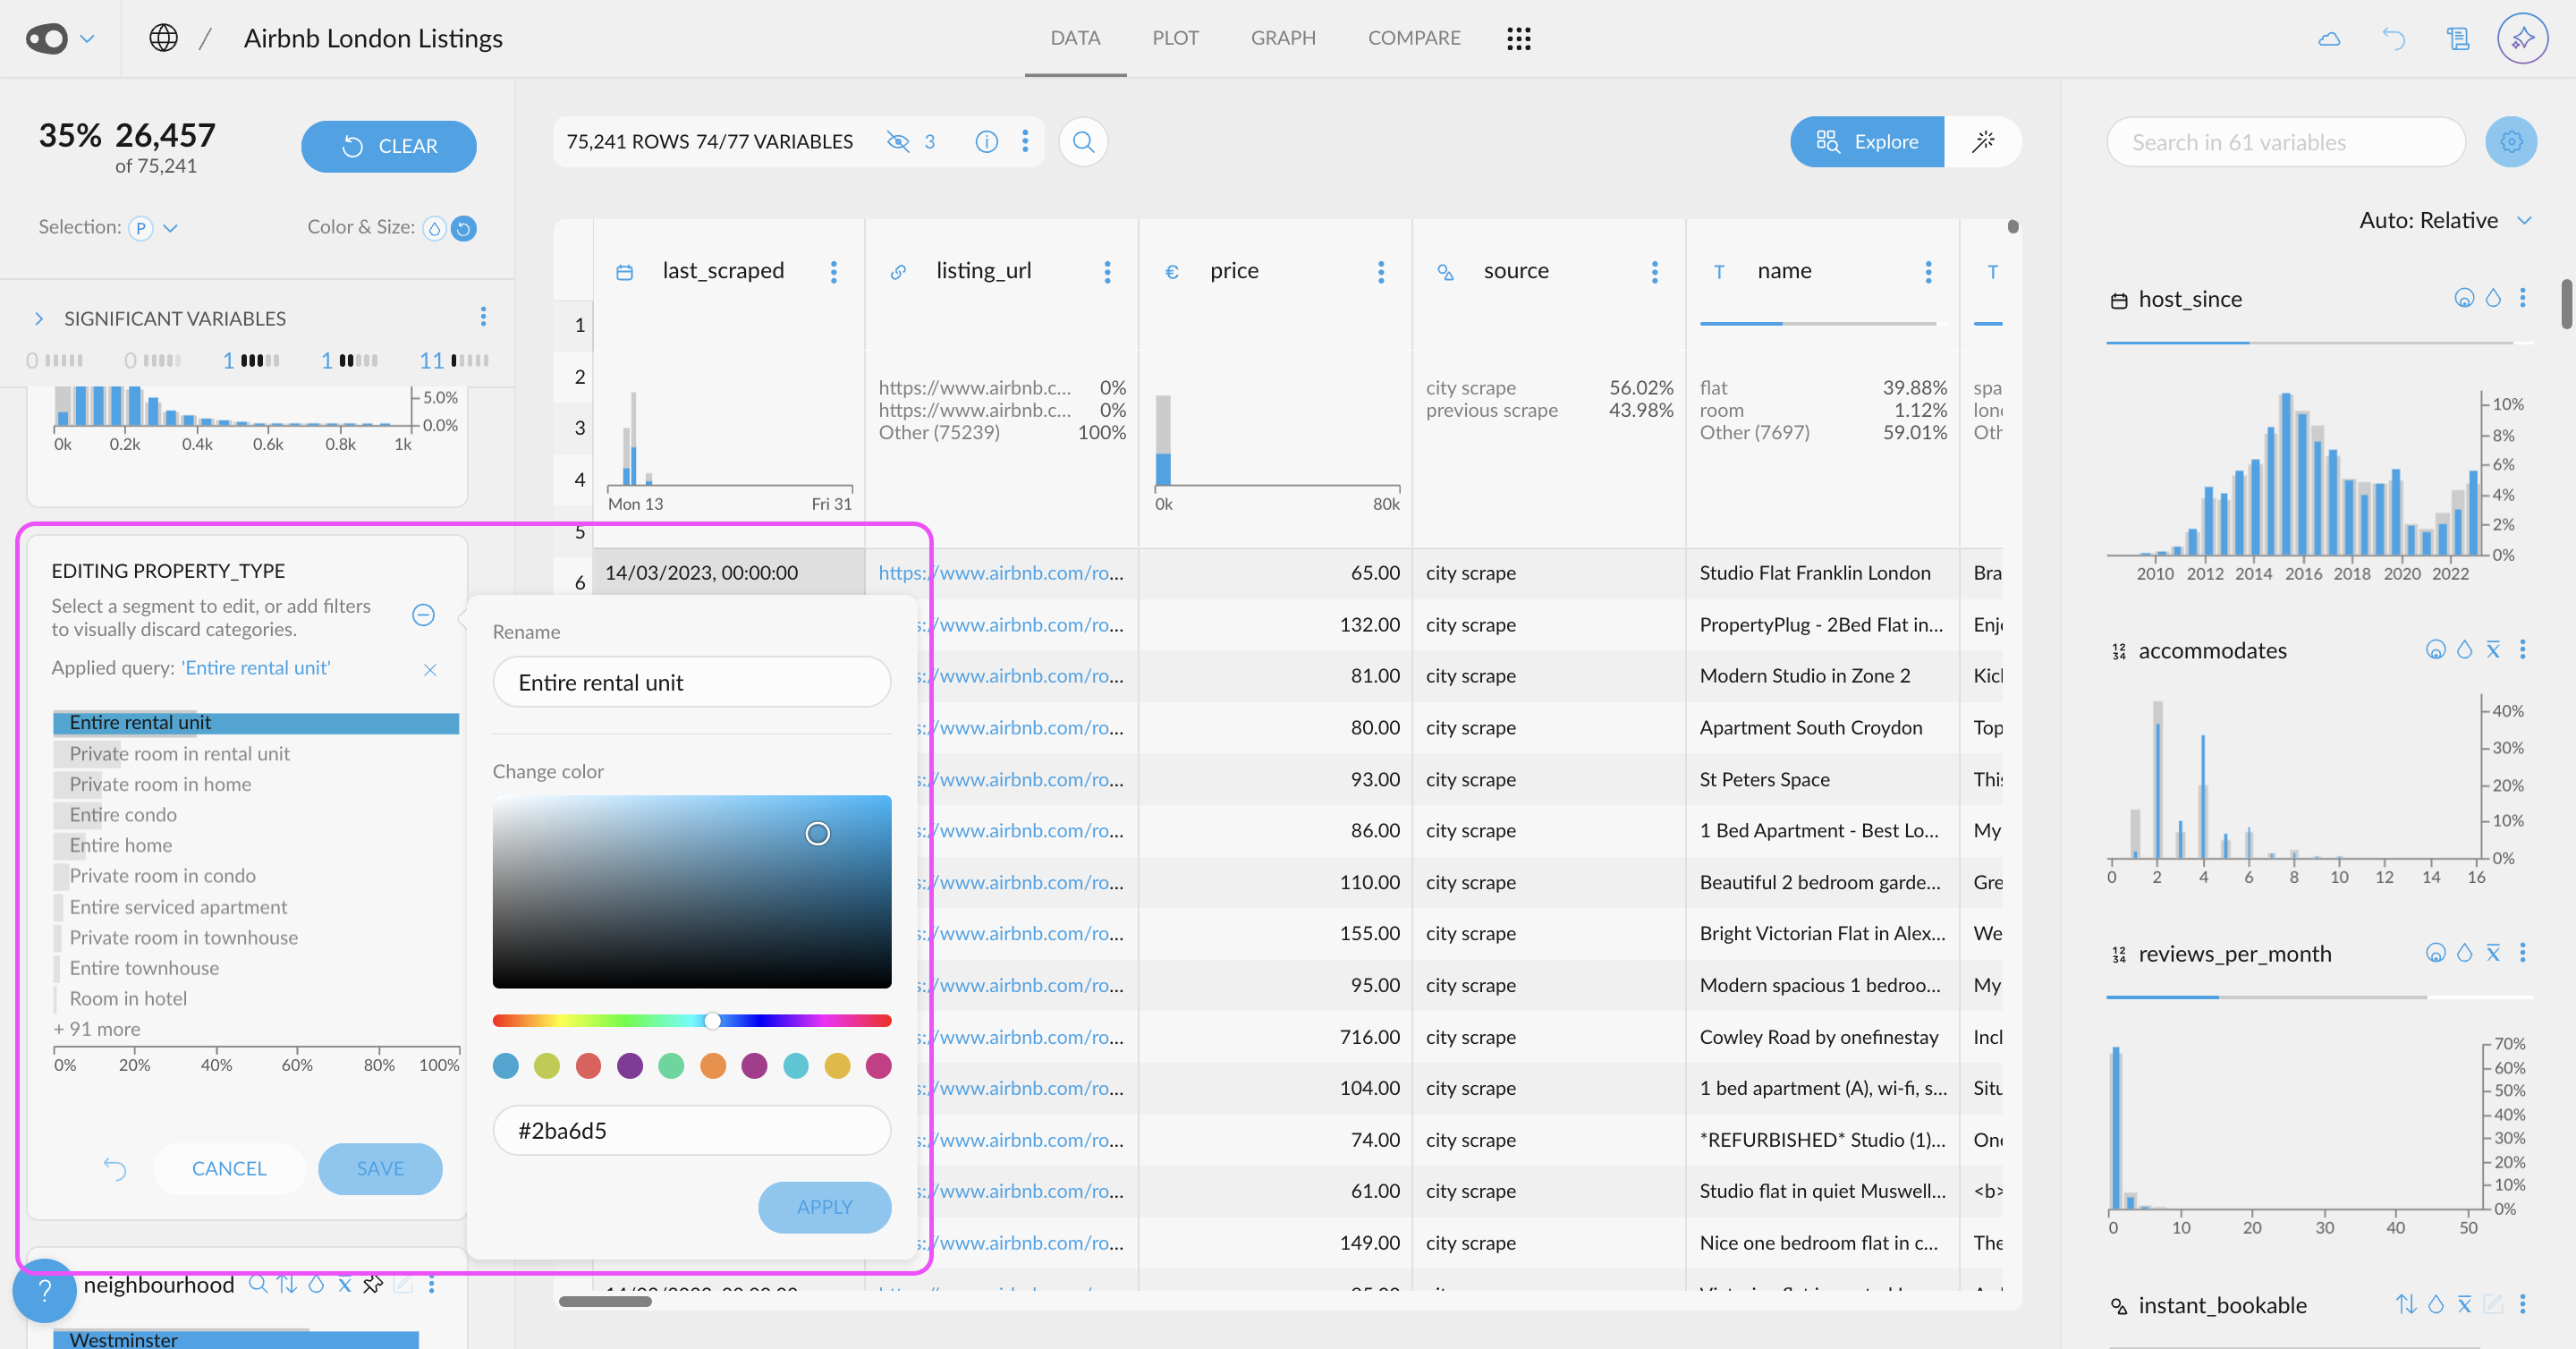This screenshot has width=2576, height=1349.
Task: Click the size icon for host_since
Action: pos(2464,298)
